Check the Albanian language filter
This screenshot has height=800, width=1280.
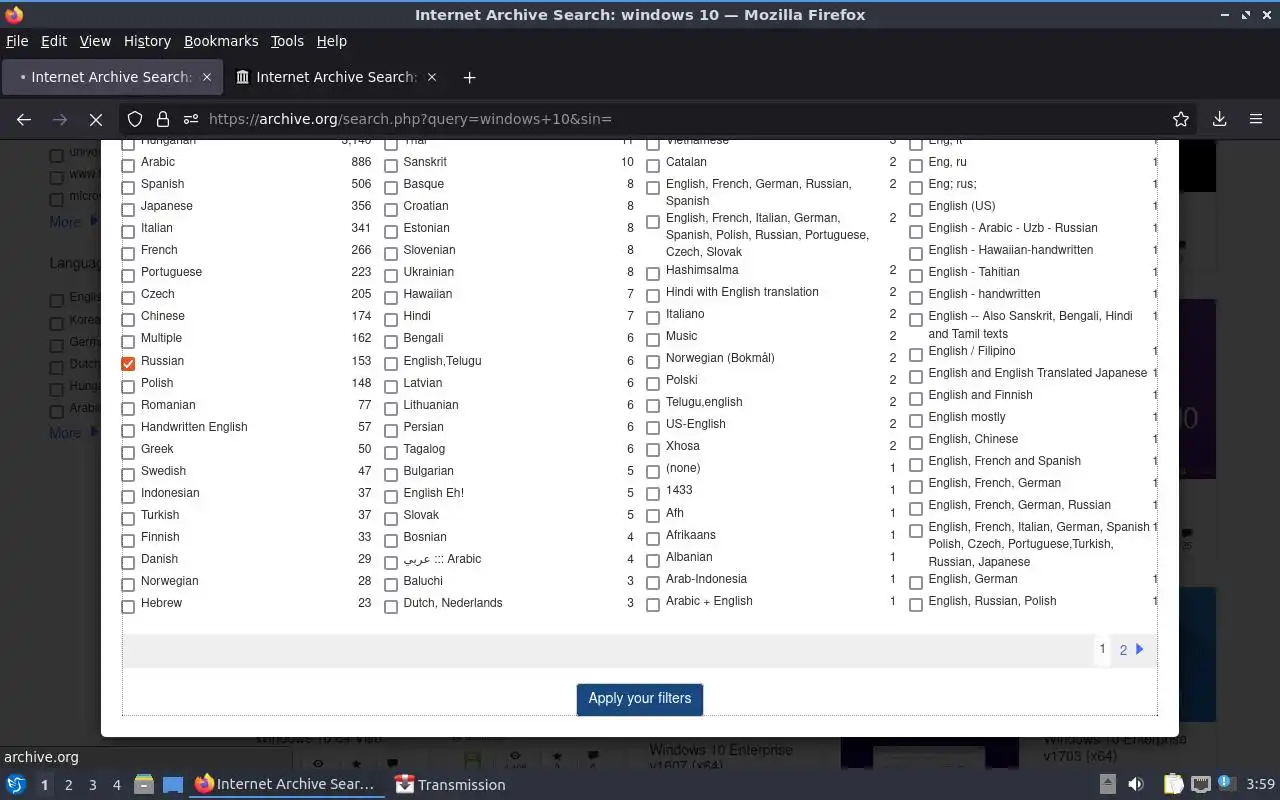pos(653,560)
